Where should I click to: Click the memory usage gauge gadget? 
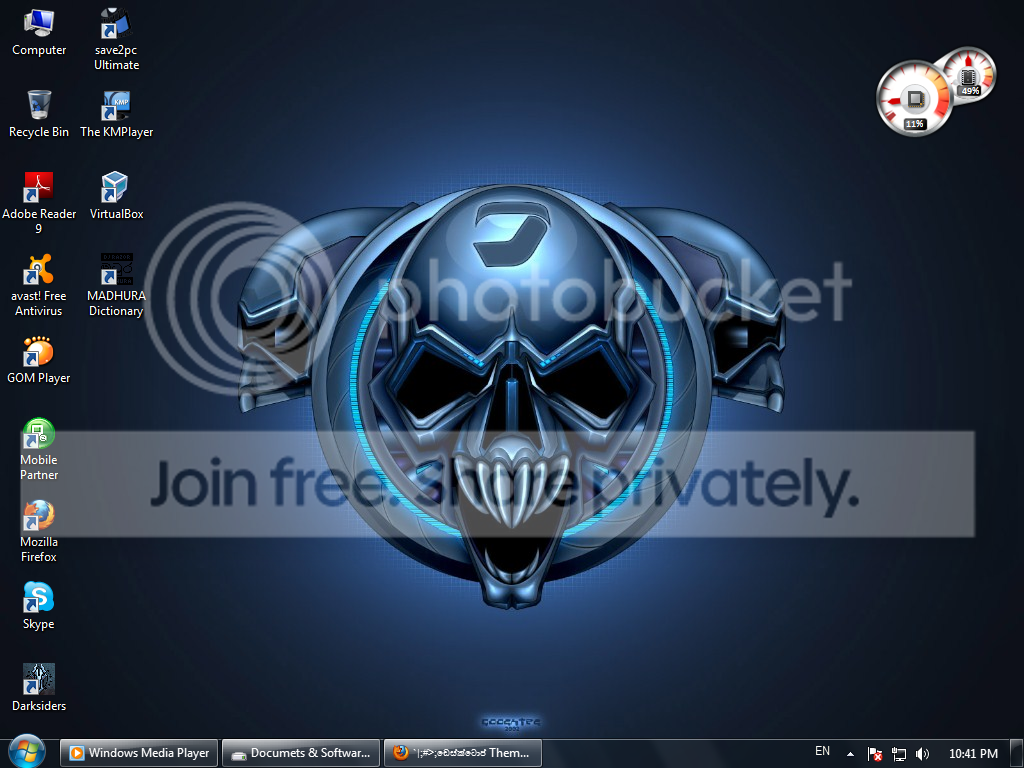click(970, 74)
